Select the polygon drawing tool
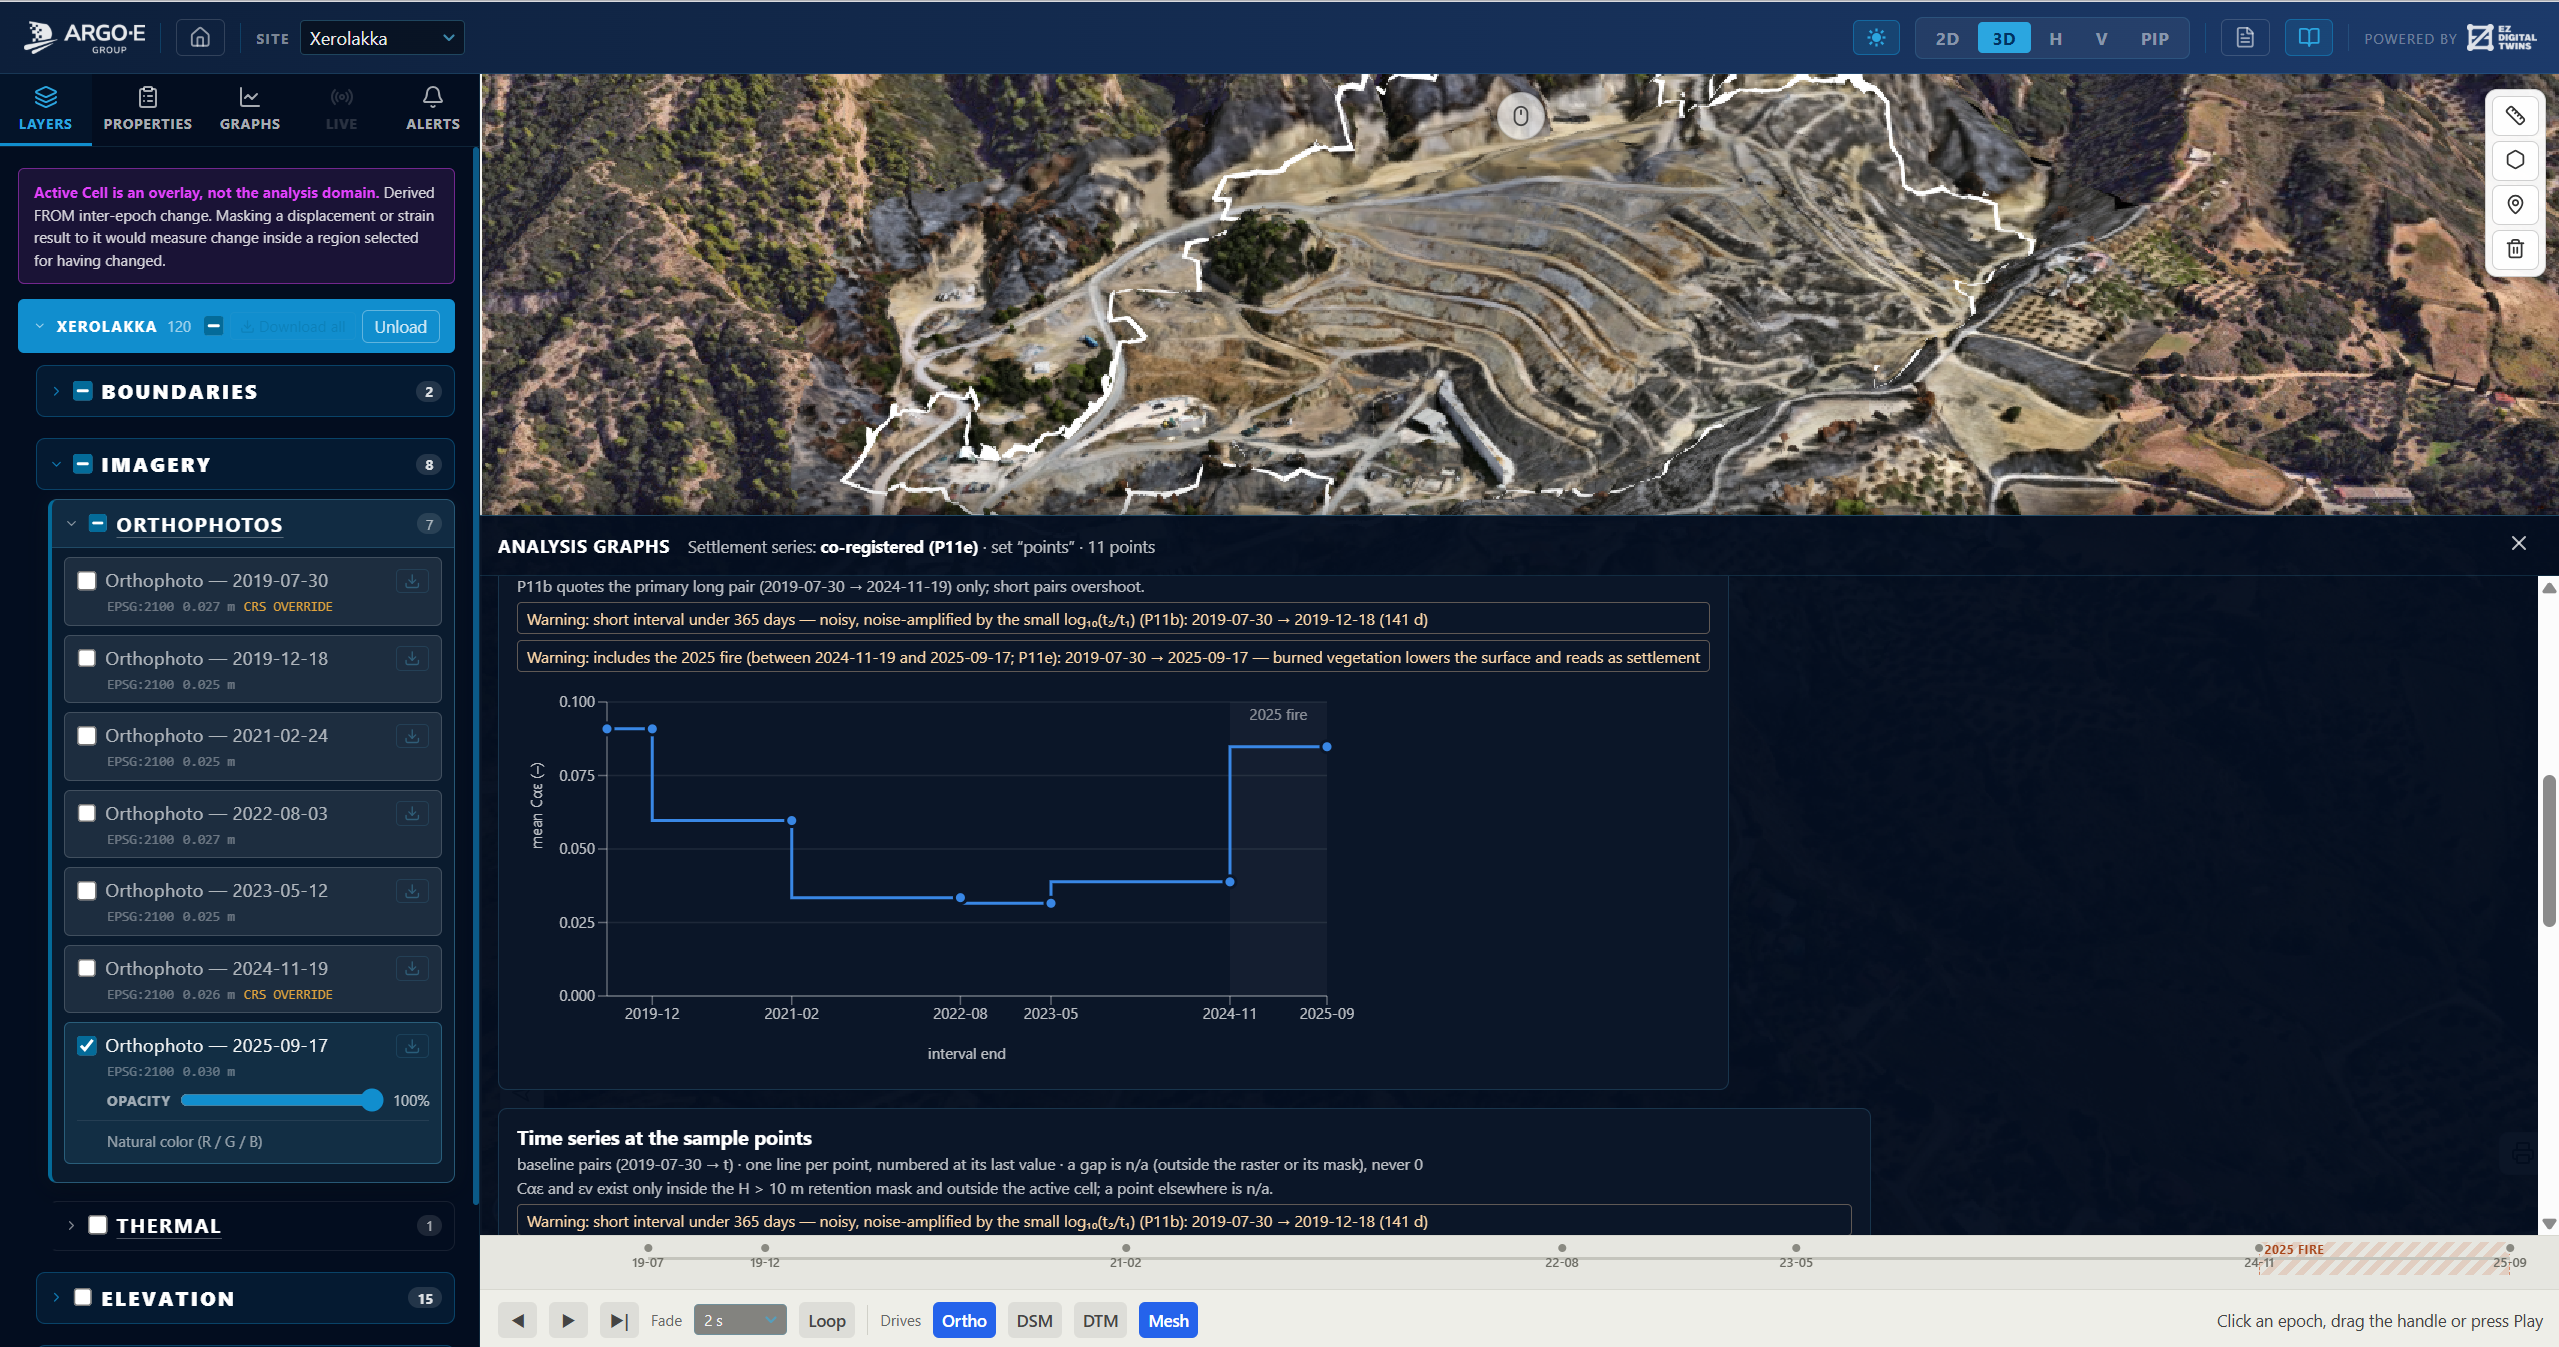The height and width of the screenshot is (1347, 2559). click(x=2515, y=160)
